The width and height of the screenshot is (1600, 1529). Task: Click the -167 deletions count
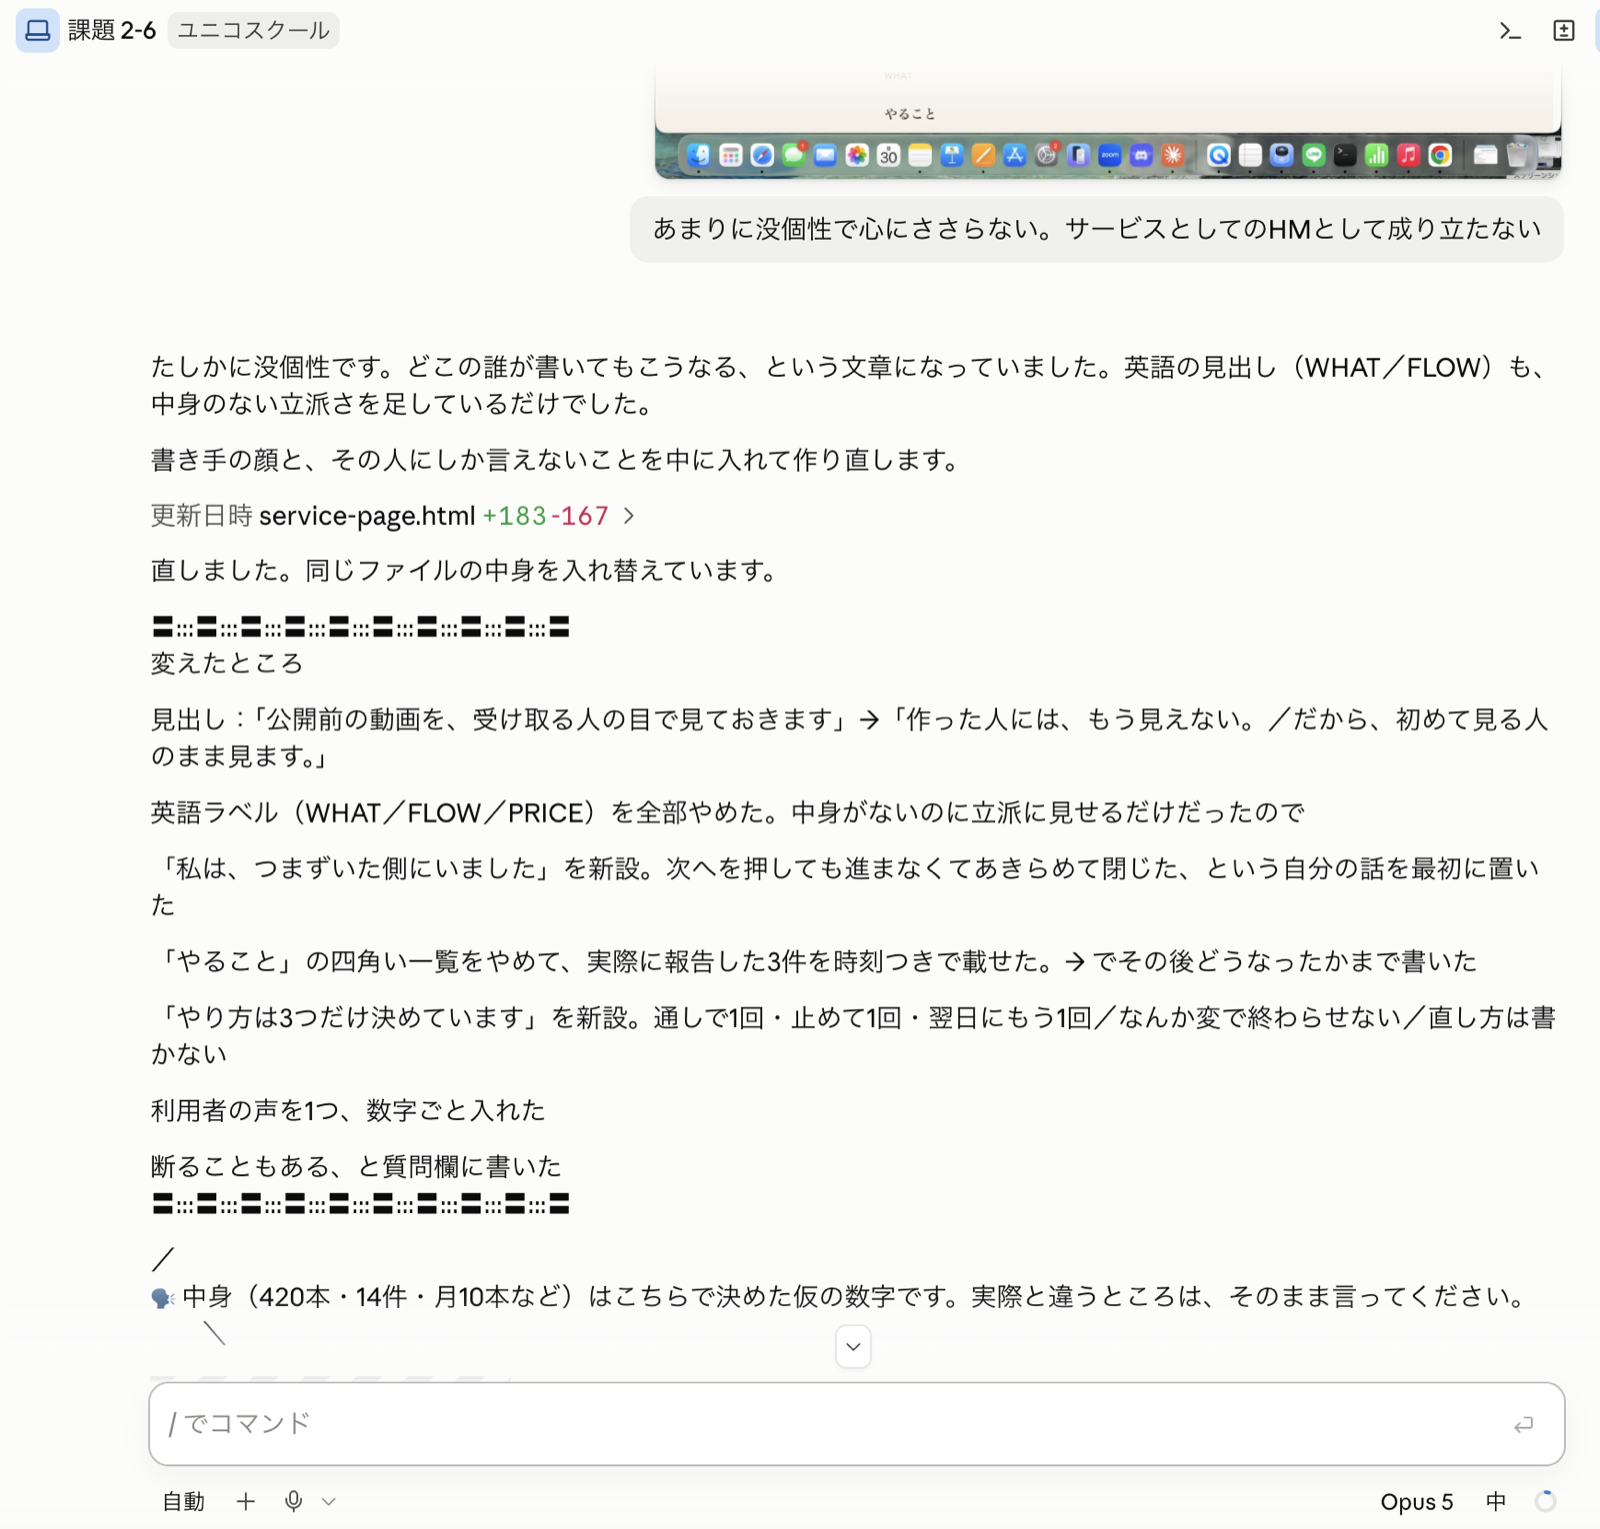[x=580, y=516]
